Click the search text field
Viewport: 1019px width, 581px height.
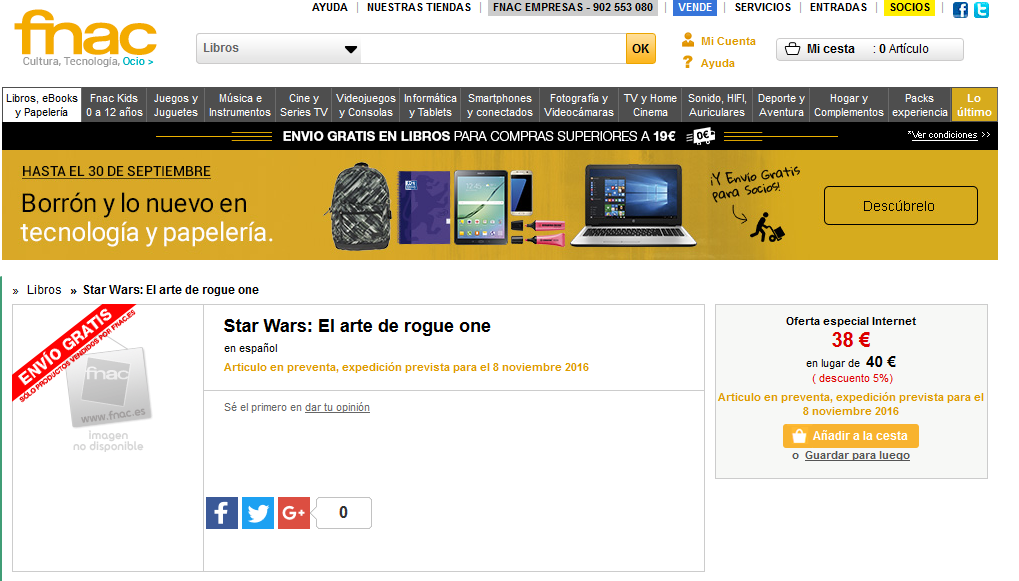pyautogui.click(x=493, y=49)
